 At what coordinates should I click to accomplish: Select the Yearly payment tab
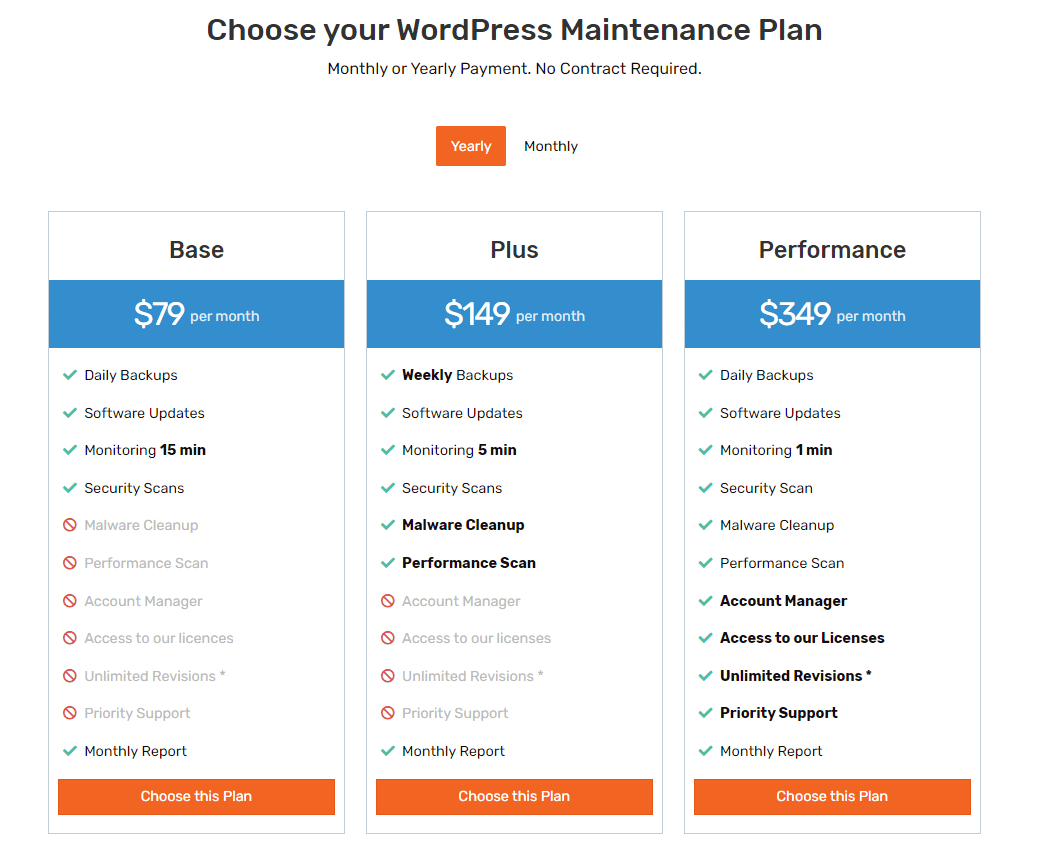click(470, 146)
